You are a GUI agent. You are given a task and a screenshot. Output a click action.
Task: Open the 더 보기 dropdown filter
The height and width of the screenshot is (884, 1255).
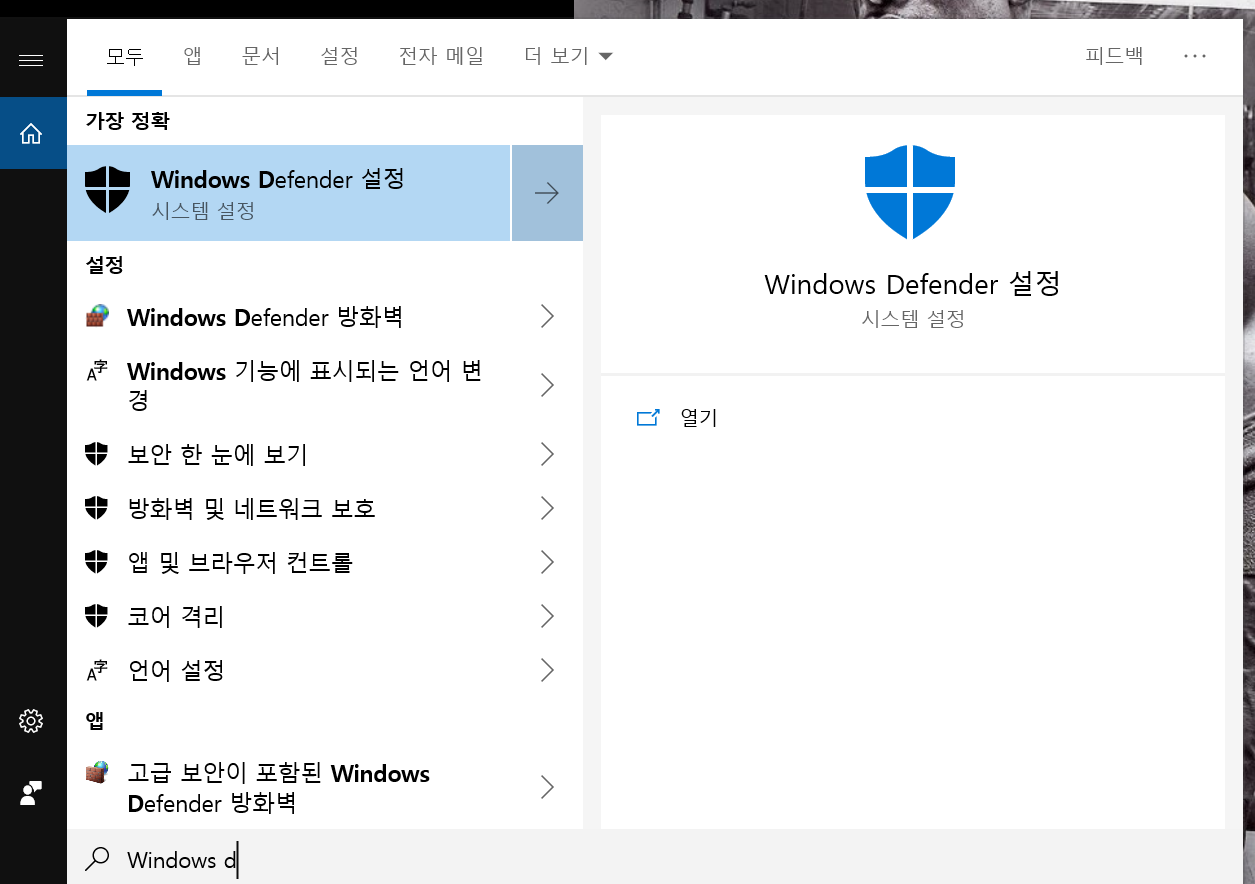pyautogui.click(x=568, y=56)
